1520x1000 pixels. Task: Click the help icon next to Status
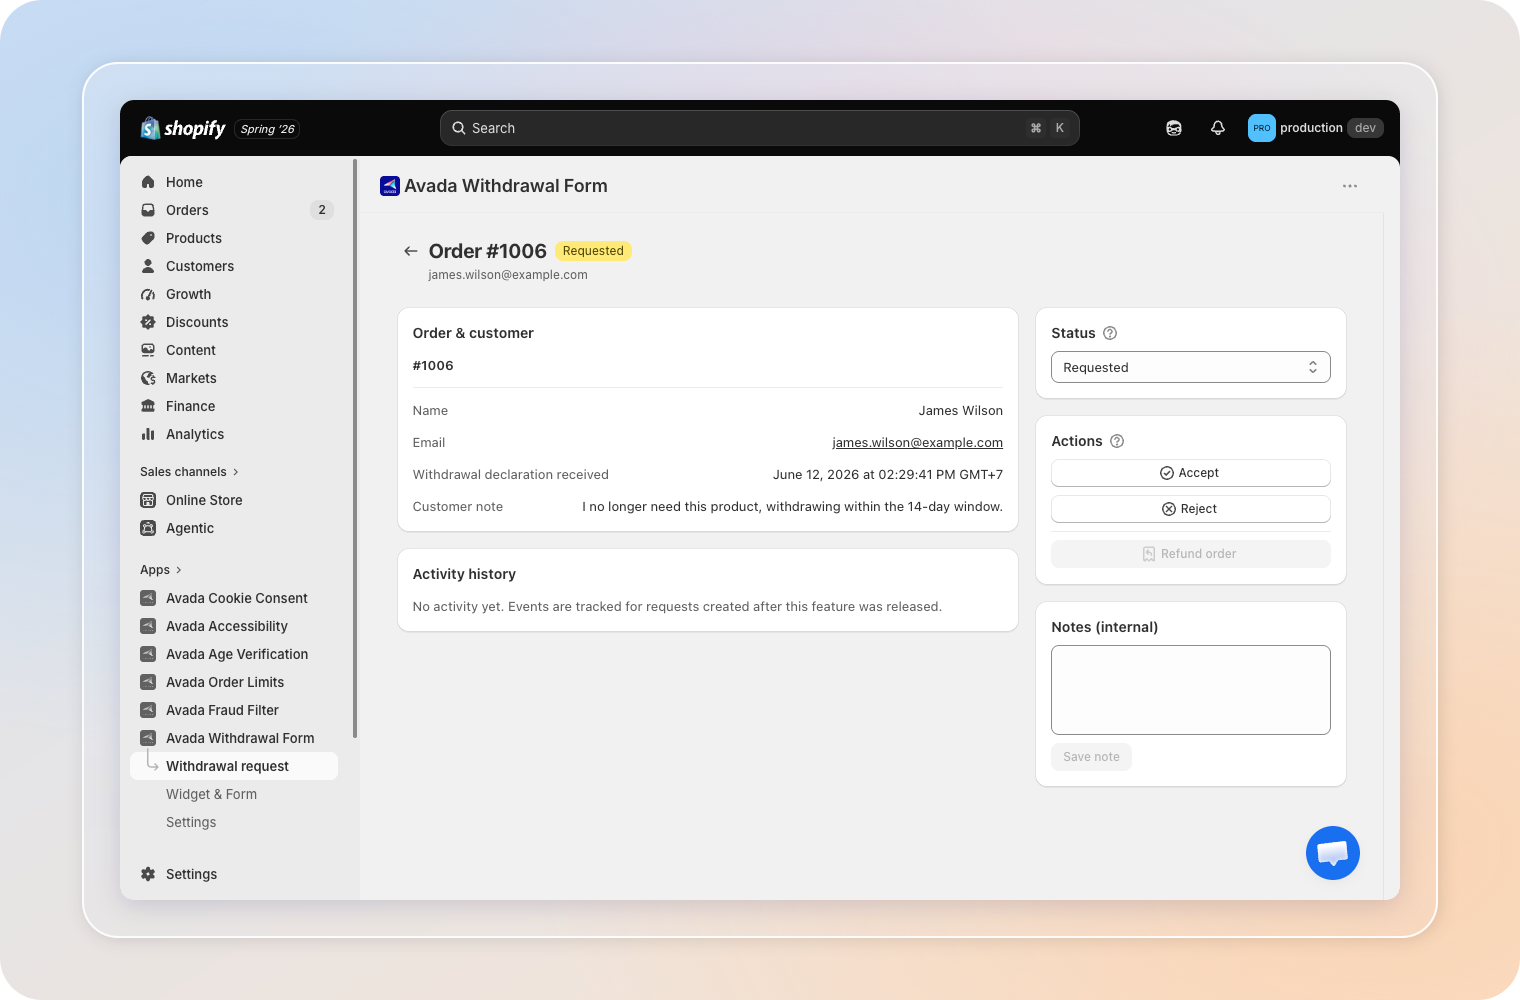(x=1110, y=333)
